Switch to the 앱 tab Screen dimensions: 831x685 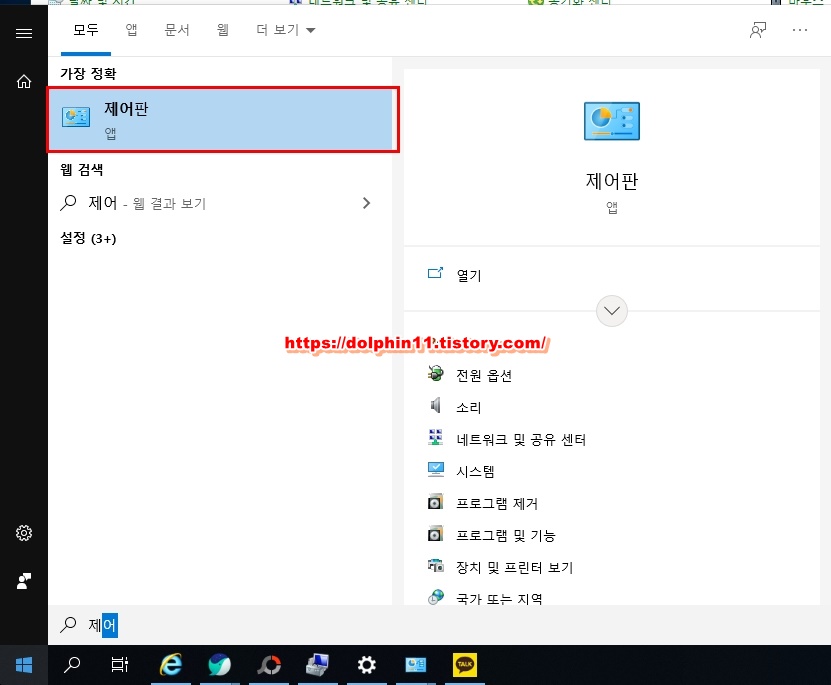131,30
